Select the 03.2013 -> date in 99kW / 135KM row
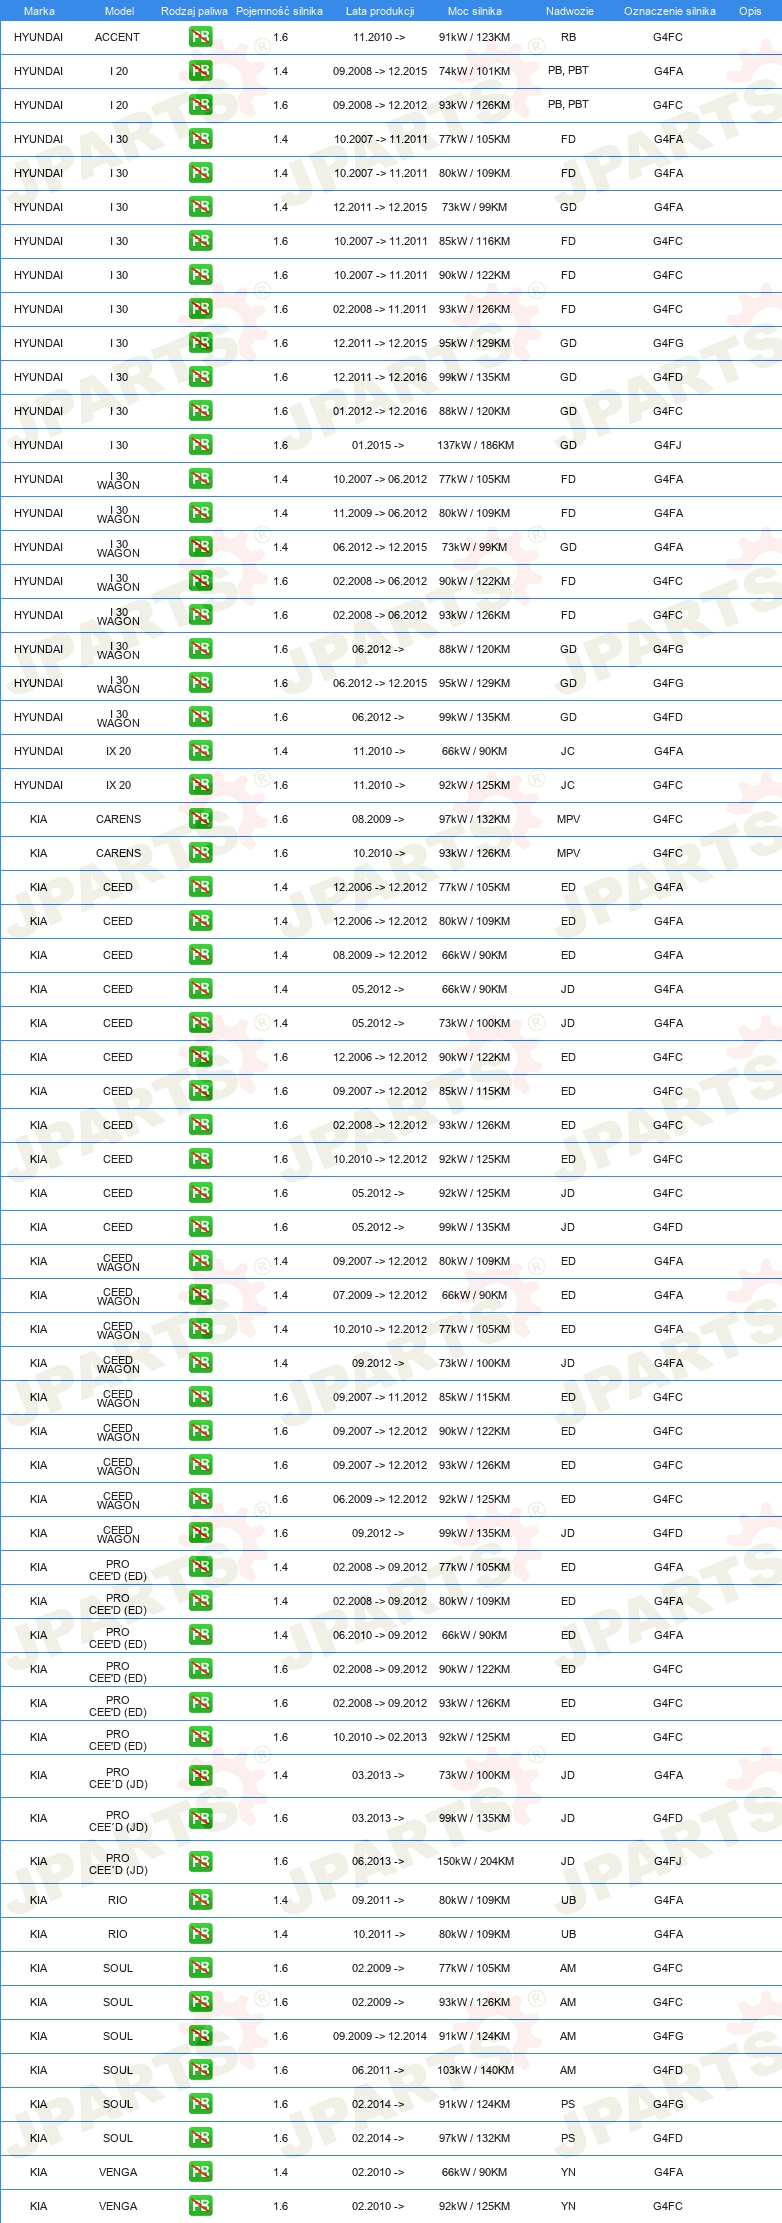782x2223 pixels. point(378,1818)
